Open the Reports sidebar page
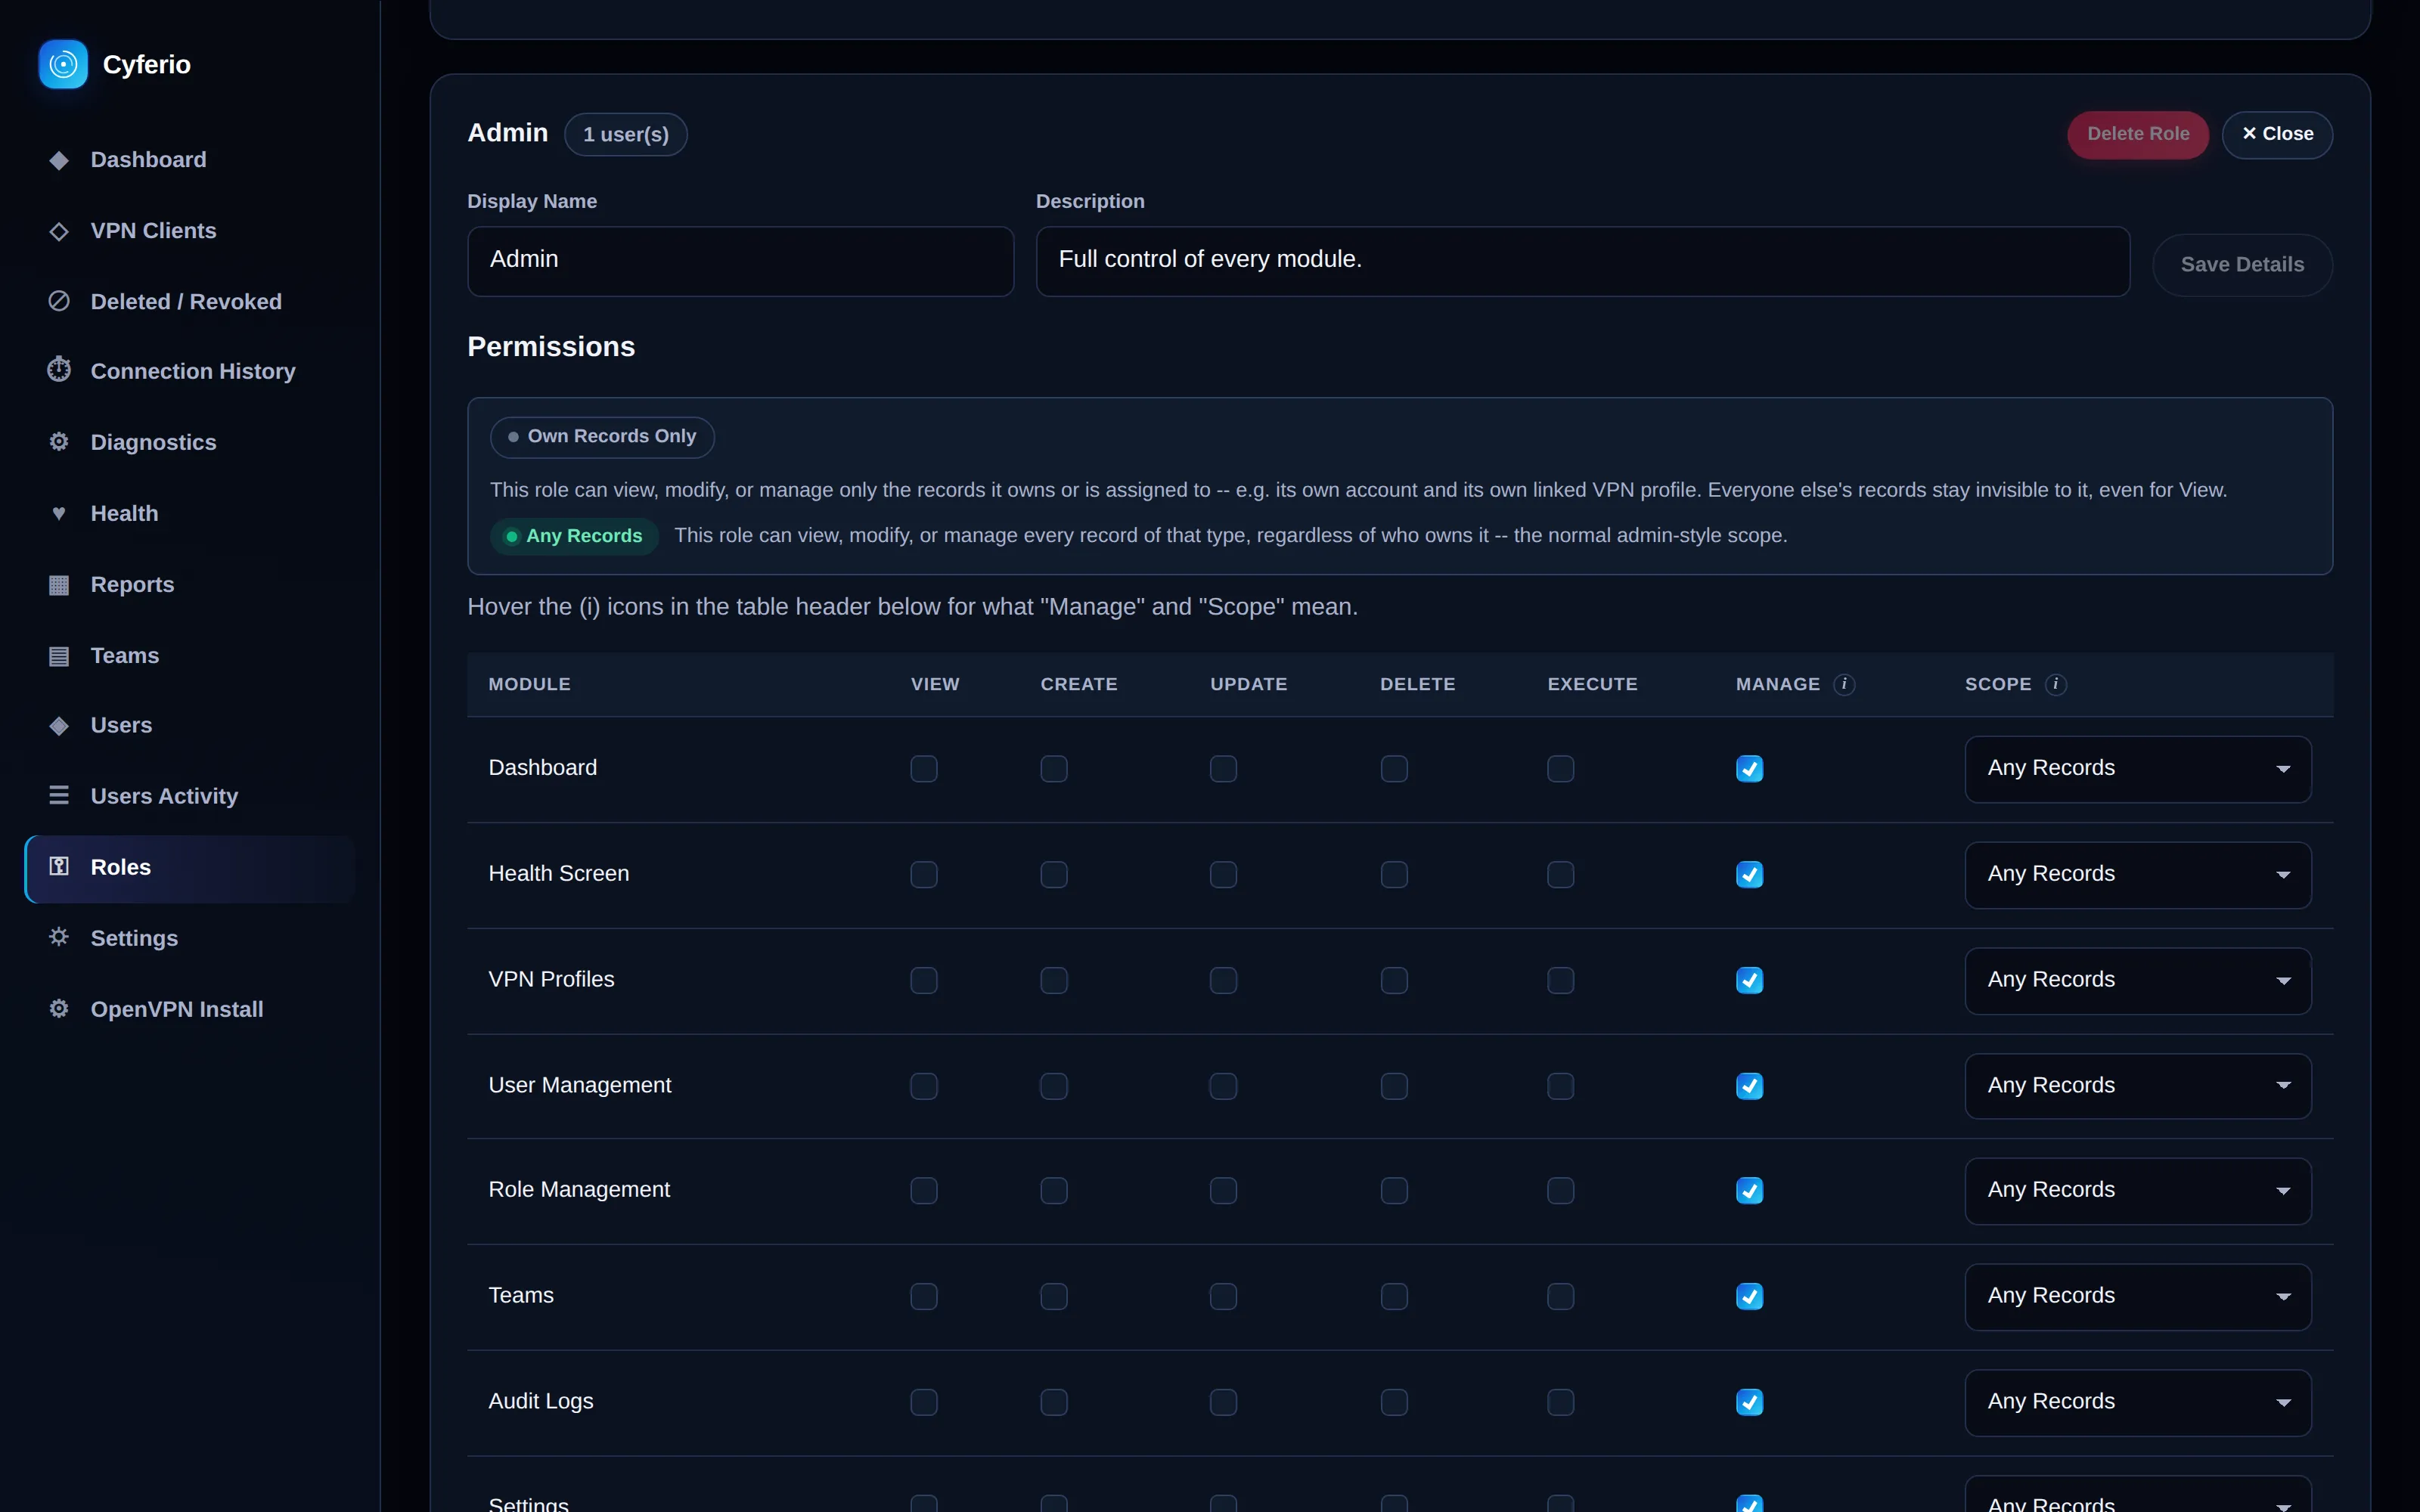The height and width of the screenshot is (1512, 2420). click(x=190, y=584)
